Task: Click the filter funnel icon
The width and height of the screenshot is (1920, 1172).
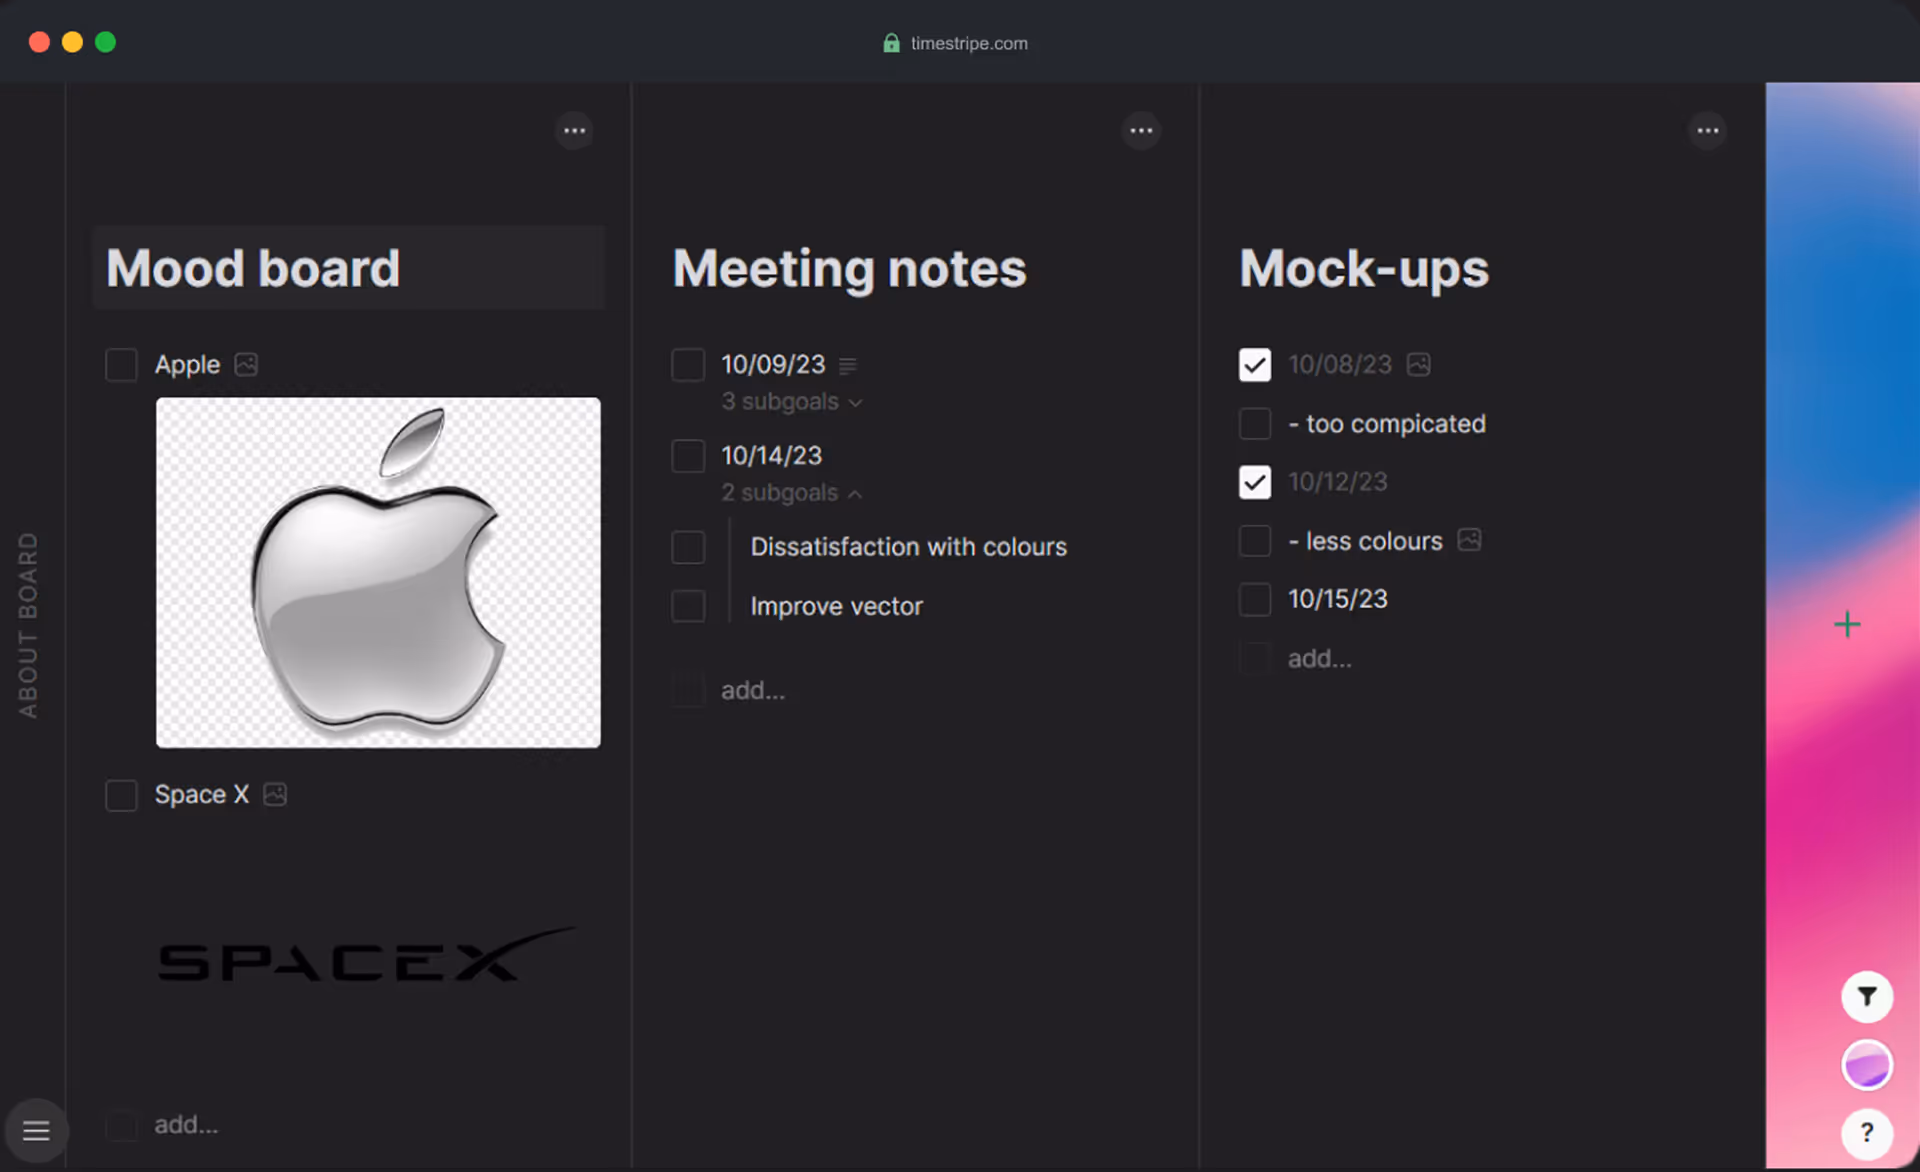Action: (1866, 997)
